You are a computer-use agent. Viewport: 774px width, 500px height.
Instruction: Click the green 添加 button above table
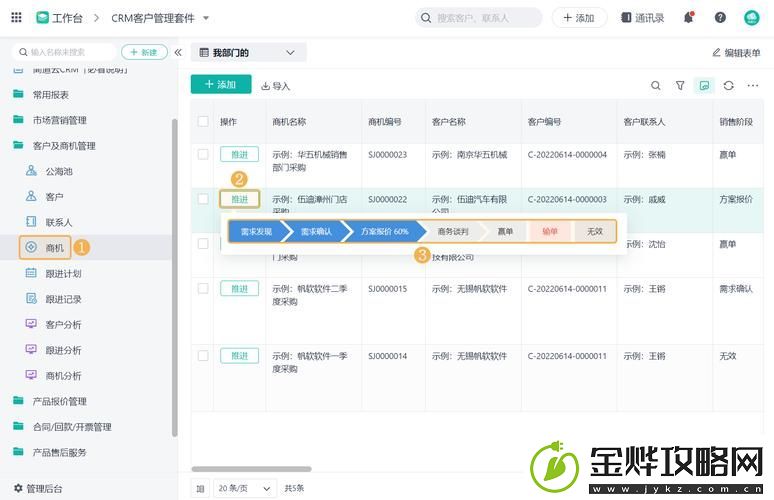[x=221, y=84]
